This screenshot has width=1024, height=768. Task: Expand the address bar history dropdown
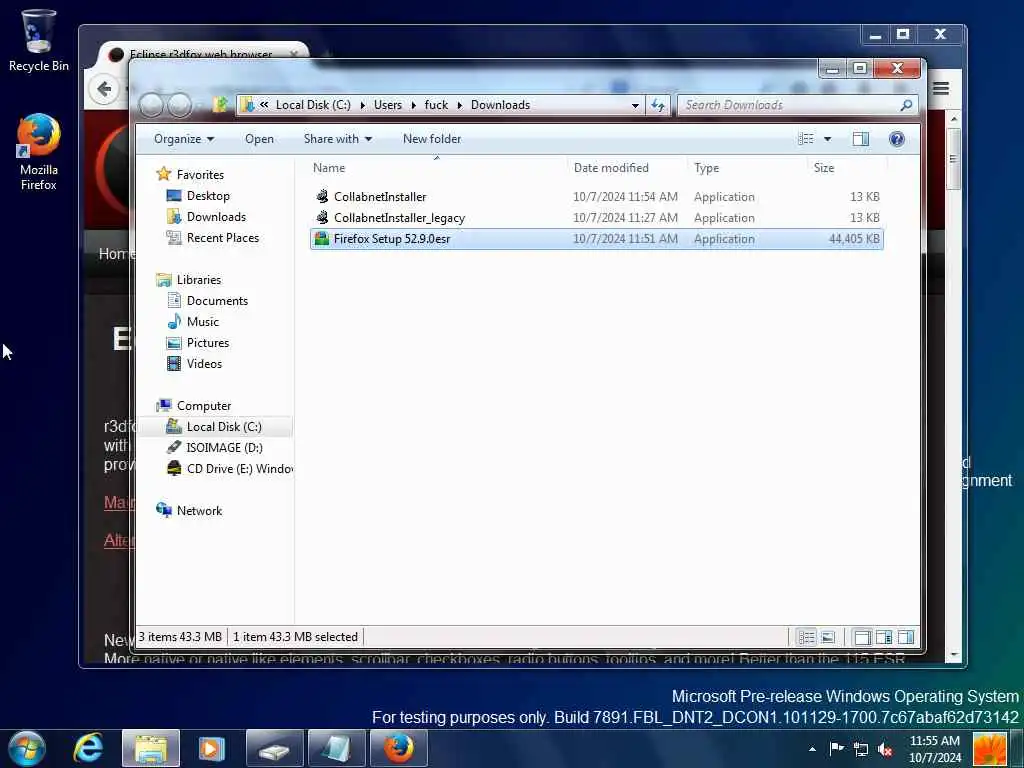[635, 105]
